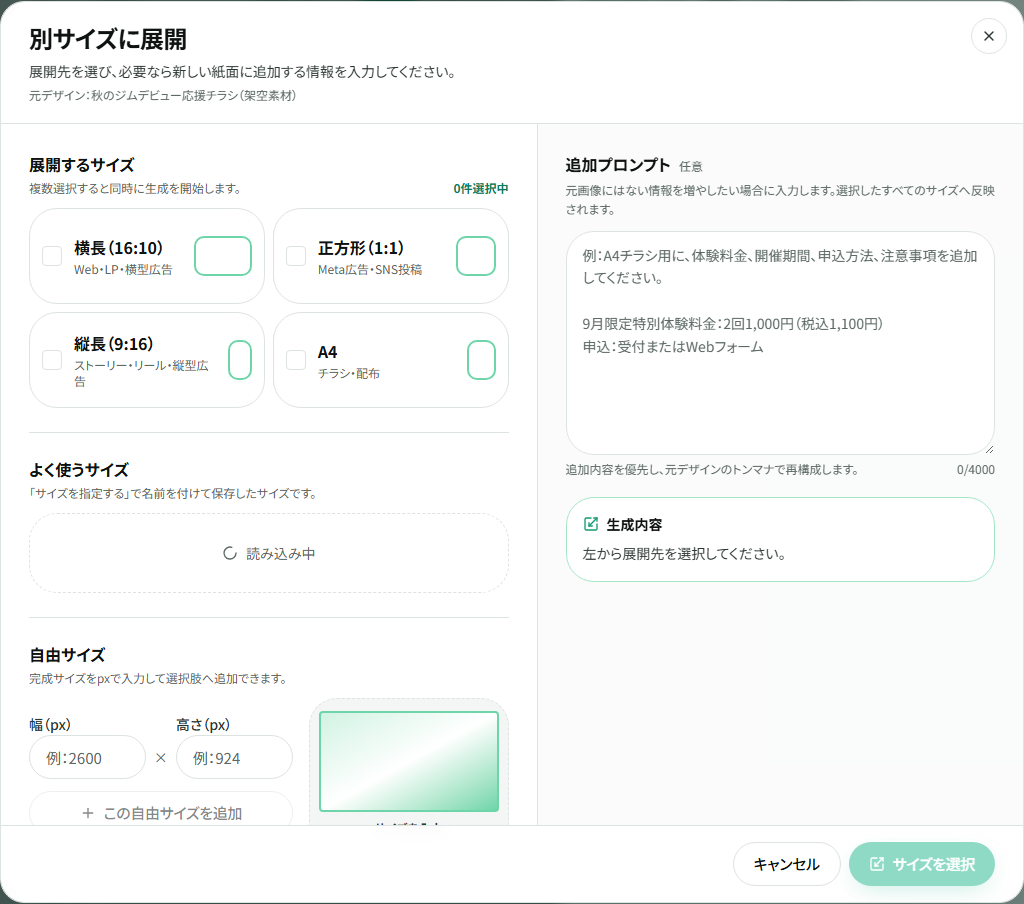Click the 16:10 landscape shape preview icon
The height and width of the screenshot is (904, 1024).
[x=223, y=256]
